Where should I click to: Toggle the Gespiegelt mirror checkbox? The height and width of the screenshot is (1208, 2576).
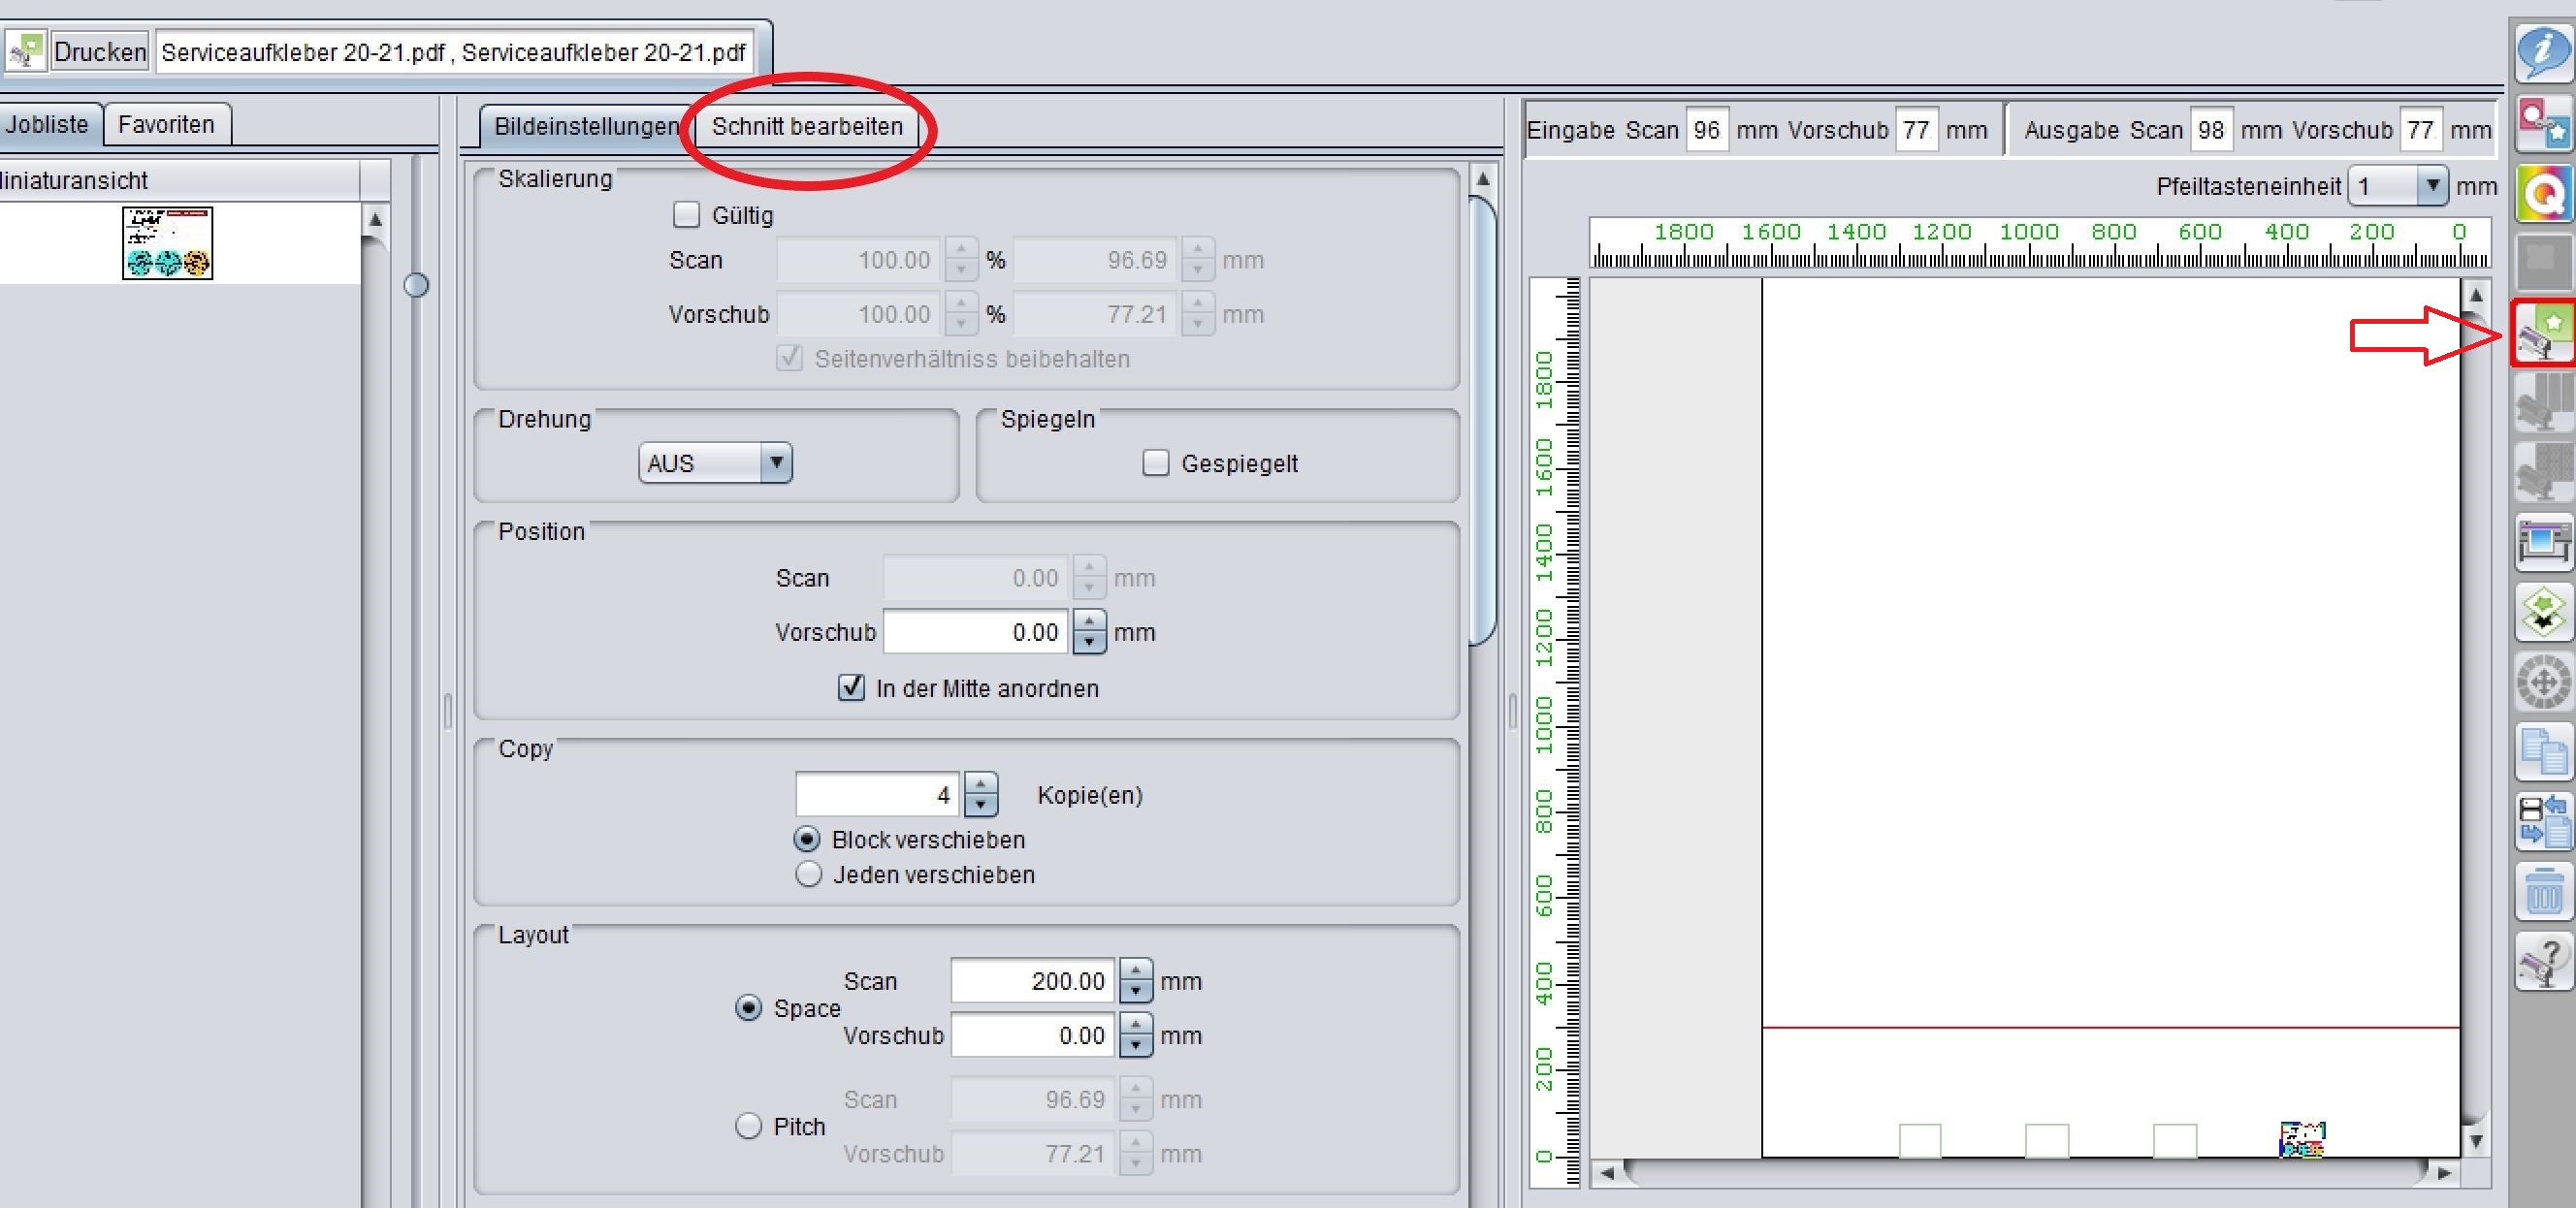pyautogui.click(x=1155, y=463)
